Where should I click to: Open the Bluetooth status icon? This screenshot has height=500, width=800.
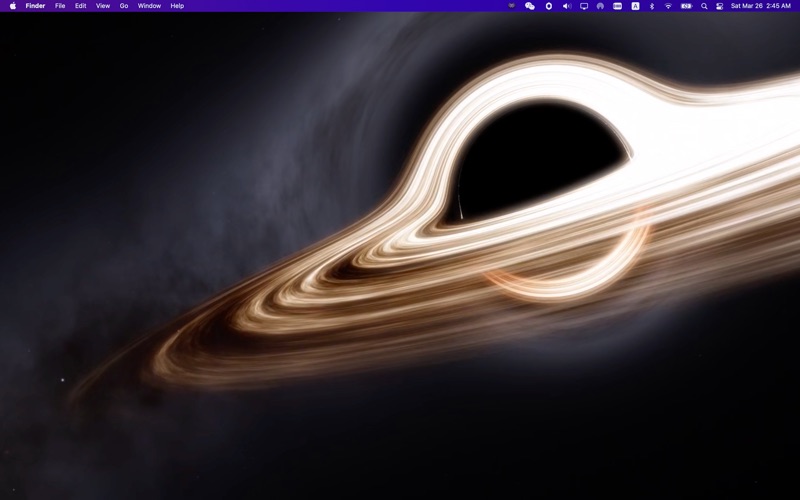652,6
